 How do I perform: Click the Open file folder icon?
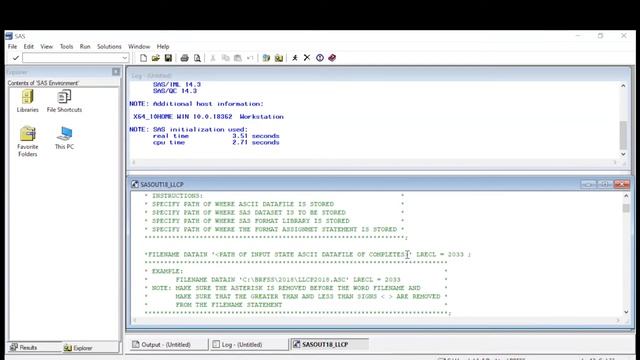click(x=156, y=58)
